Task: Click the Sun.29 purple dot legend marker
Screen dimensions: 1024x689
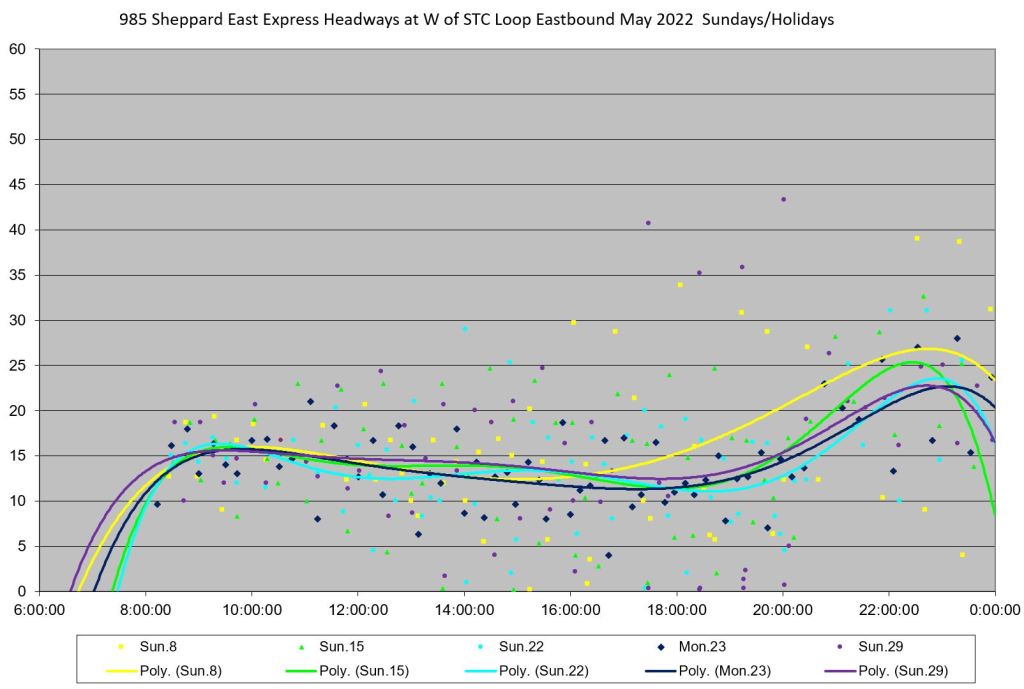Action: click(x=840, y=646)
